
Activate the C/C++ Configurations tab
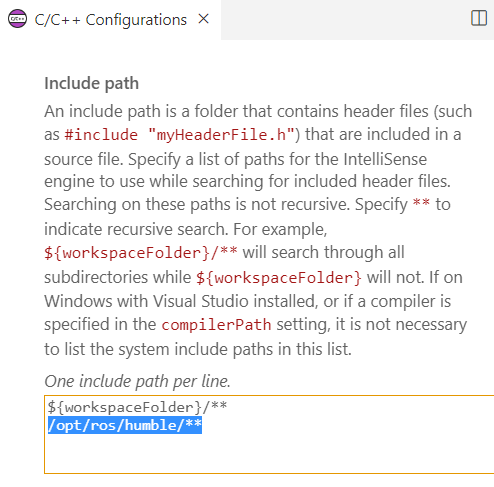tap(110, 20)
